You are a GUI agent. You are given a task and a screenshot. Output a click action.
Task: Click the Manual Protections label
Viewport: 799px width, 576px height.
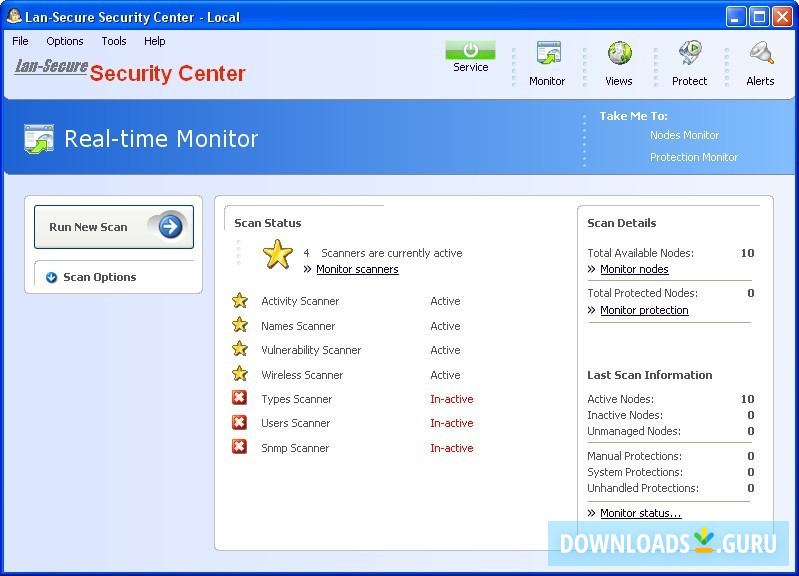pyautogui.click(x=634, y=456)
